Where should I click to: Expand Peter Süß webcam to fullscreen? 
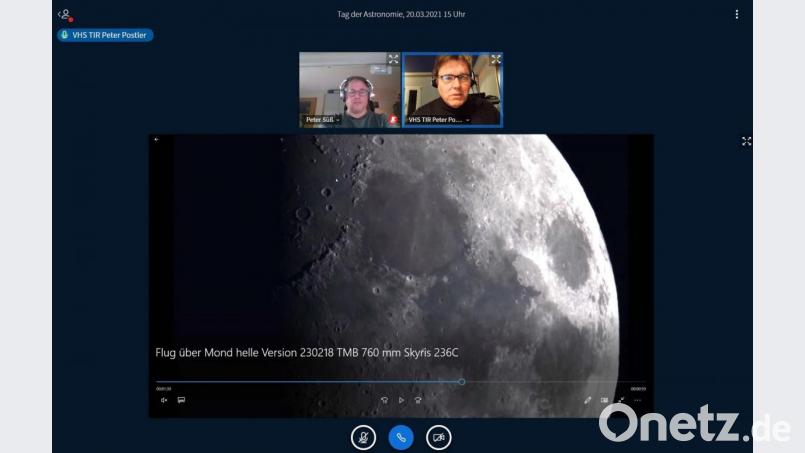coord(393,59)
